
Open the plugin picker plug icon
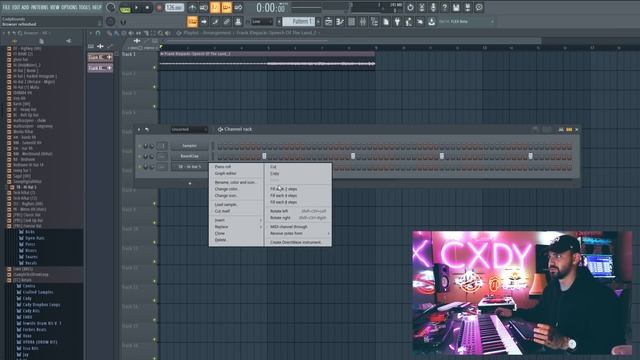pos(397,22)
